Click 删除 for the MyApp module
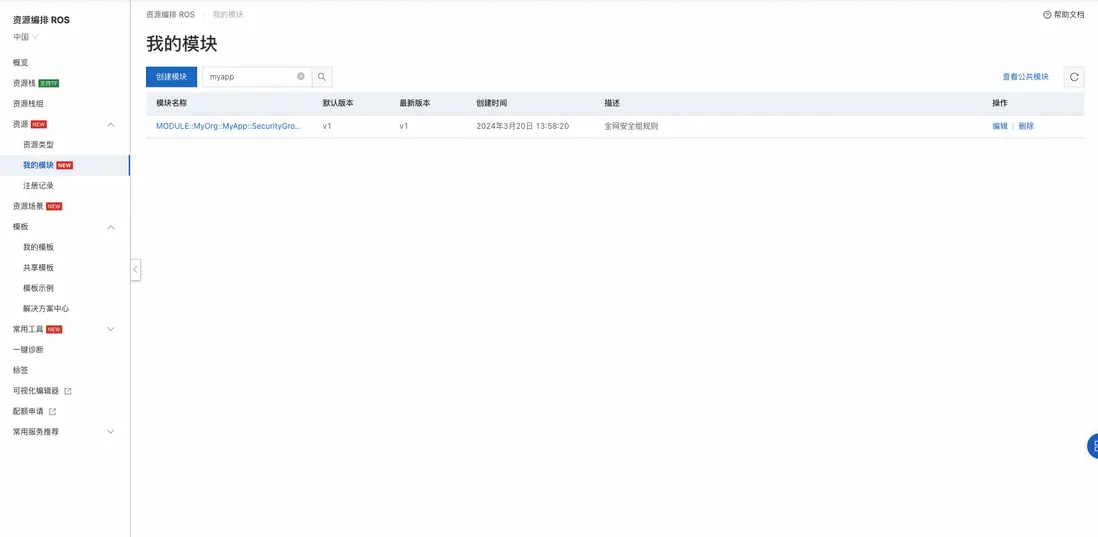Image resolution: width=1098 pixels, height=537 pixels. point(1026,127)
